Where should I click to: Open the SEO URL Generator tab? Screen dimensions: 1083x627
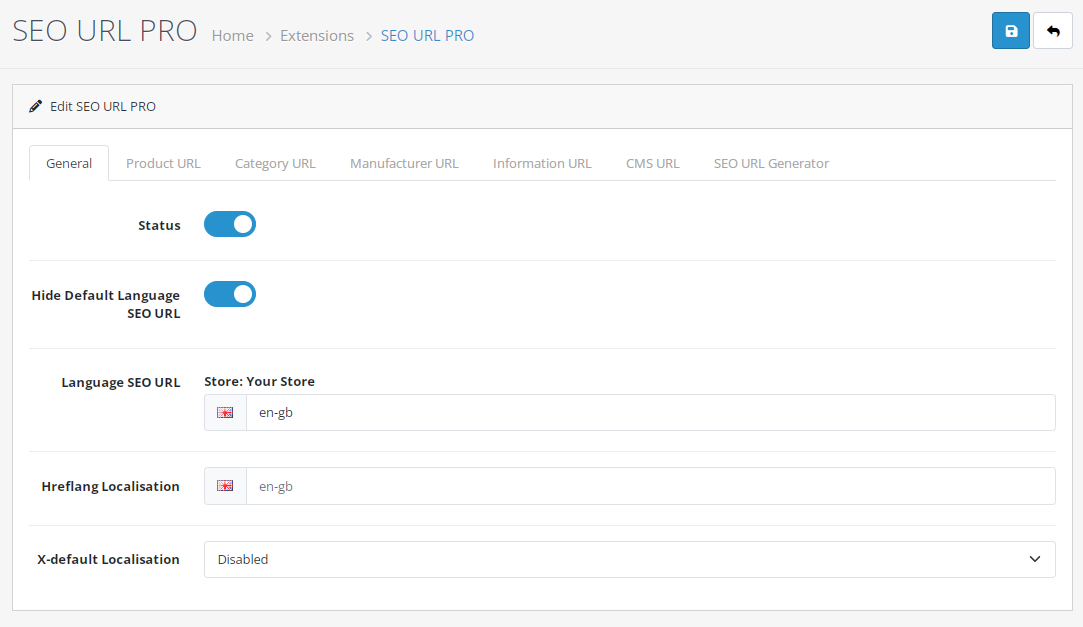pos(771,164)
